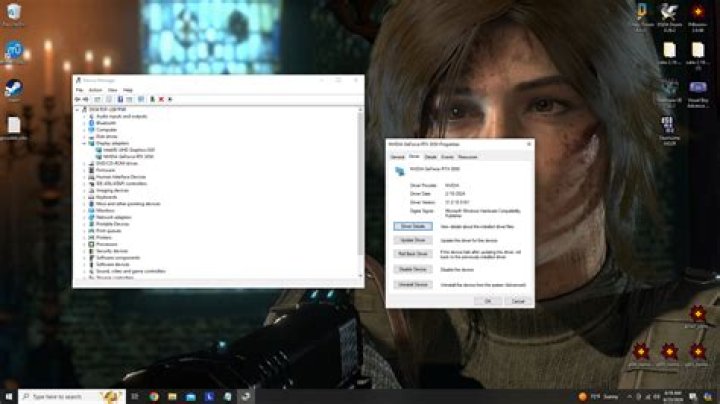
Task: Select the Software components category
Action: pyautogui.click(x=118, y=258)
